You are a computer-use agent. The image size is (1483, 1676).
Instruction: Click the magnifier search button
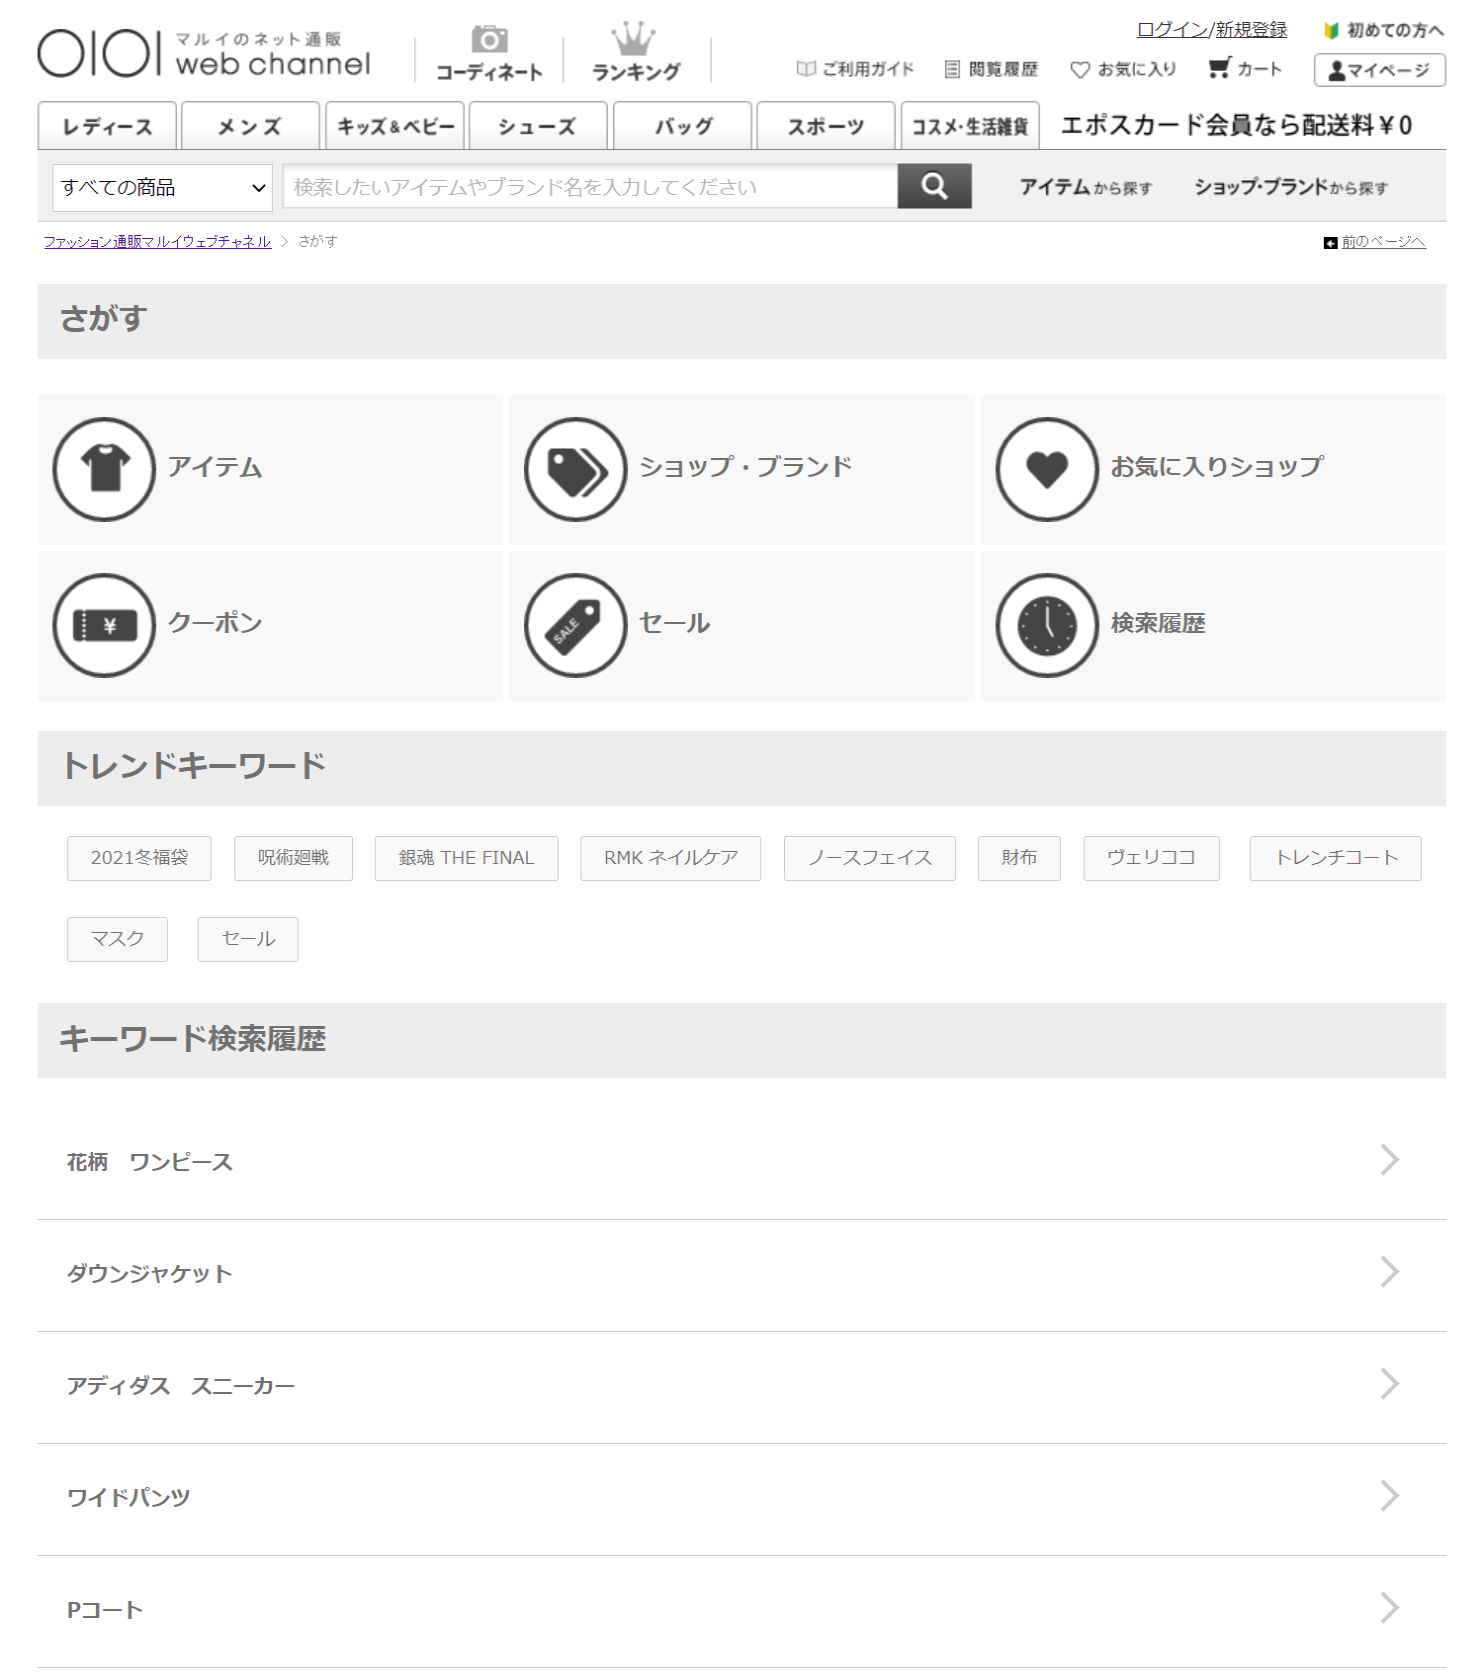click(933, 187)
